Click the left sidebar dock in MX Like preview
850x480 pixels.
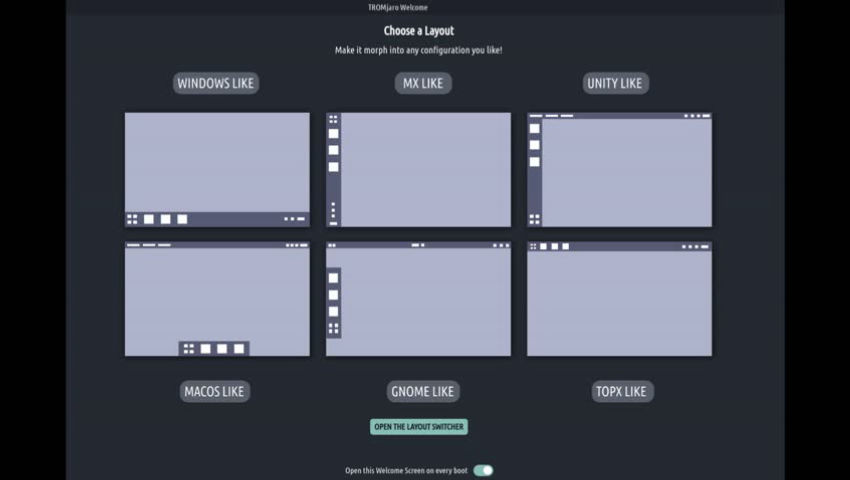(x=333, y=170)
